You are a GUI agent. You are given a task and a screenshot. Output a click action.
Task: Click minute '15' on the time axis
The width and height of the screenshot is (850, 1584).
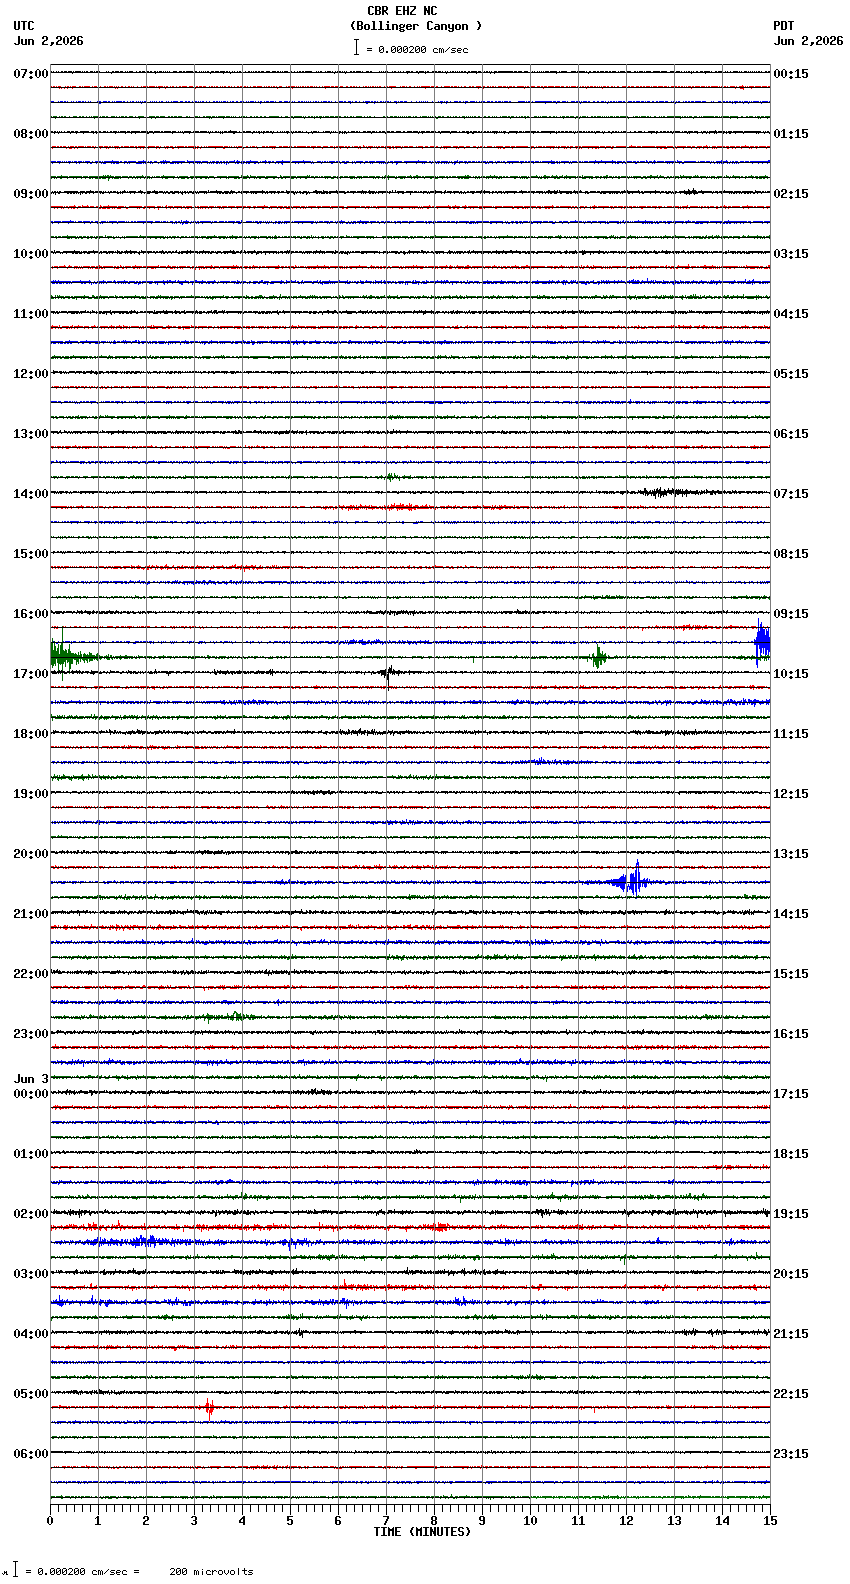(770, 1521)
